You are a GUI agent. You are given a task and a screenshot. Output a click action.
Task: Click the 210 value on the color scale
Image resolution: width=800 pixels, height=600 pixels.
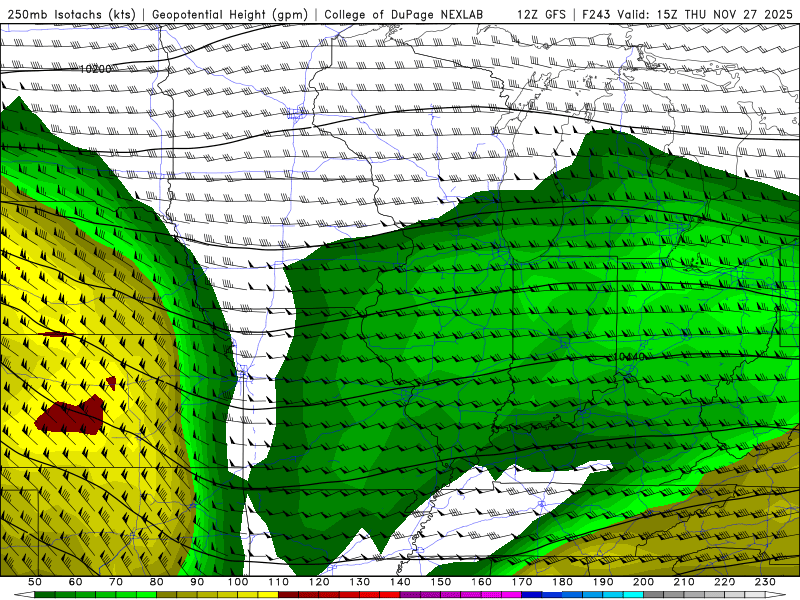pyautogui.click(x=684, y=582)
